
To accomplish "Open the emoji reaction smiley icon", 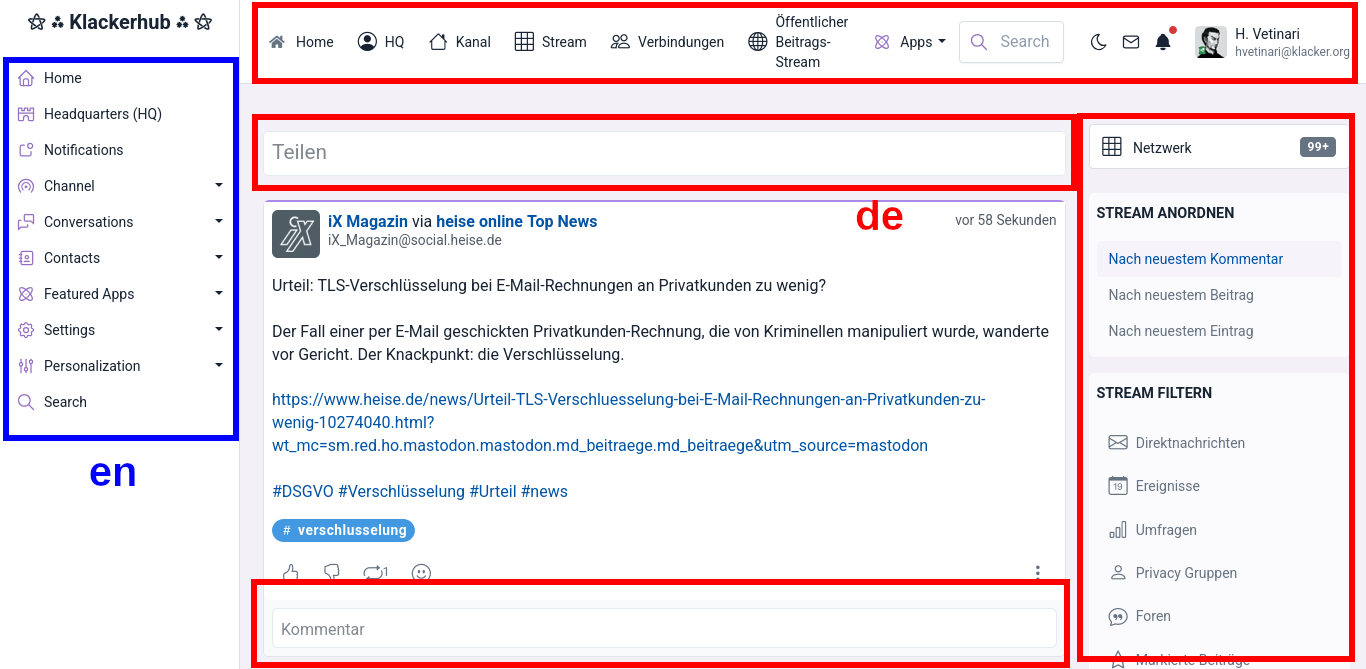I will tap(422, 572).
